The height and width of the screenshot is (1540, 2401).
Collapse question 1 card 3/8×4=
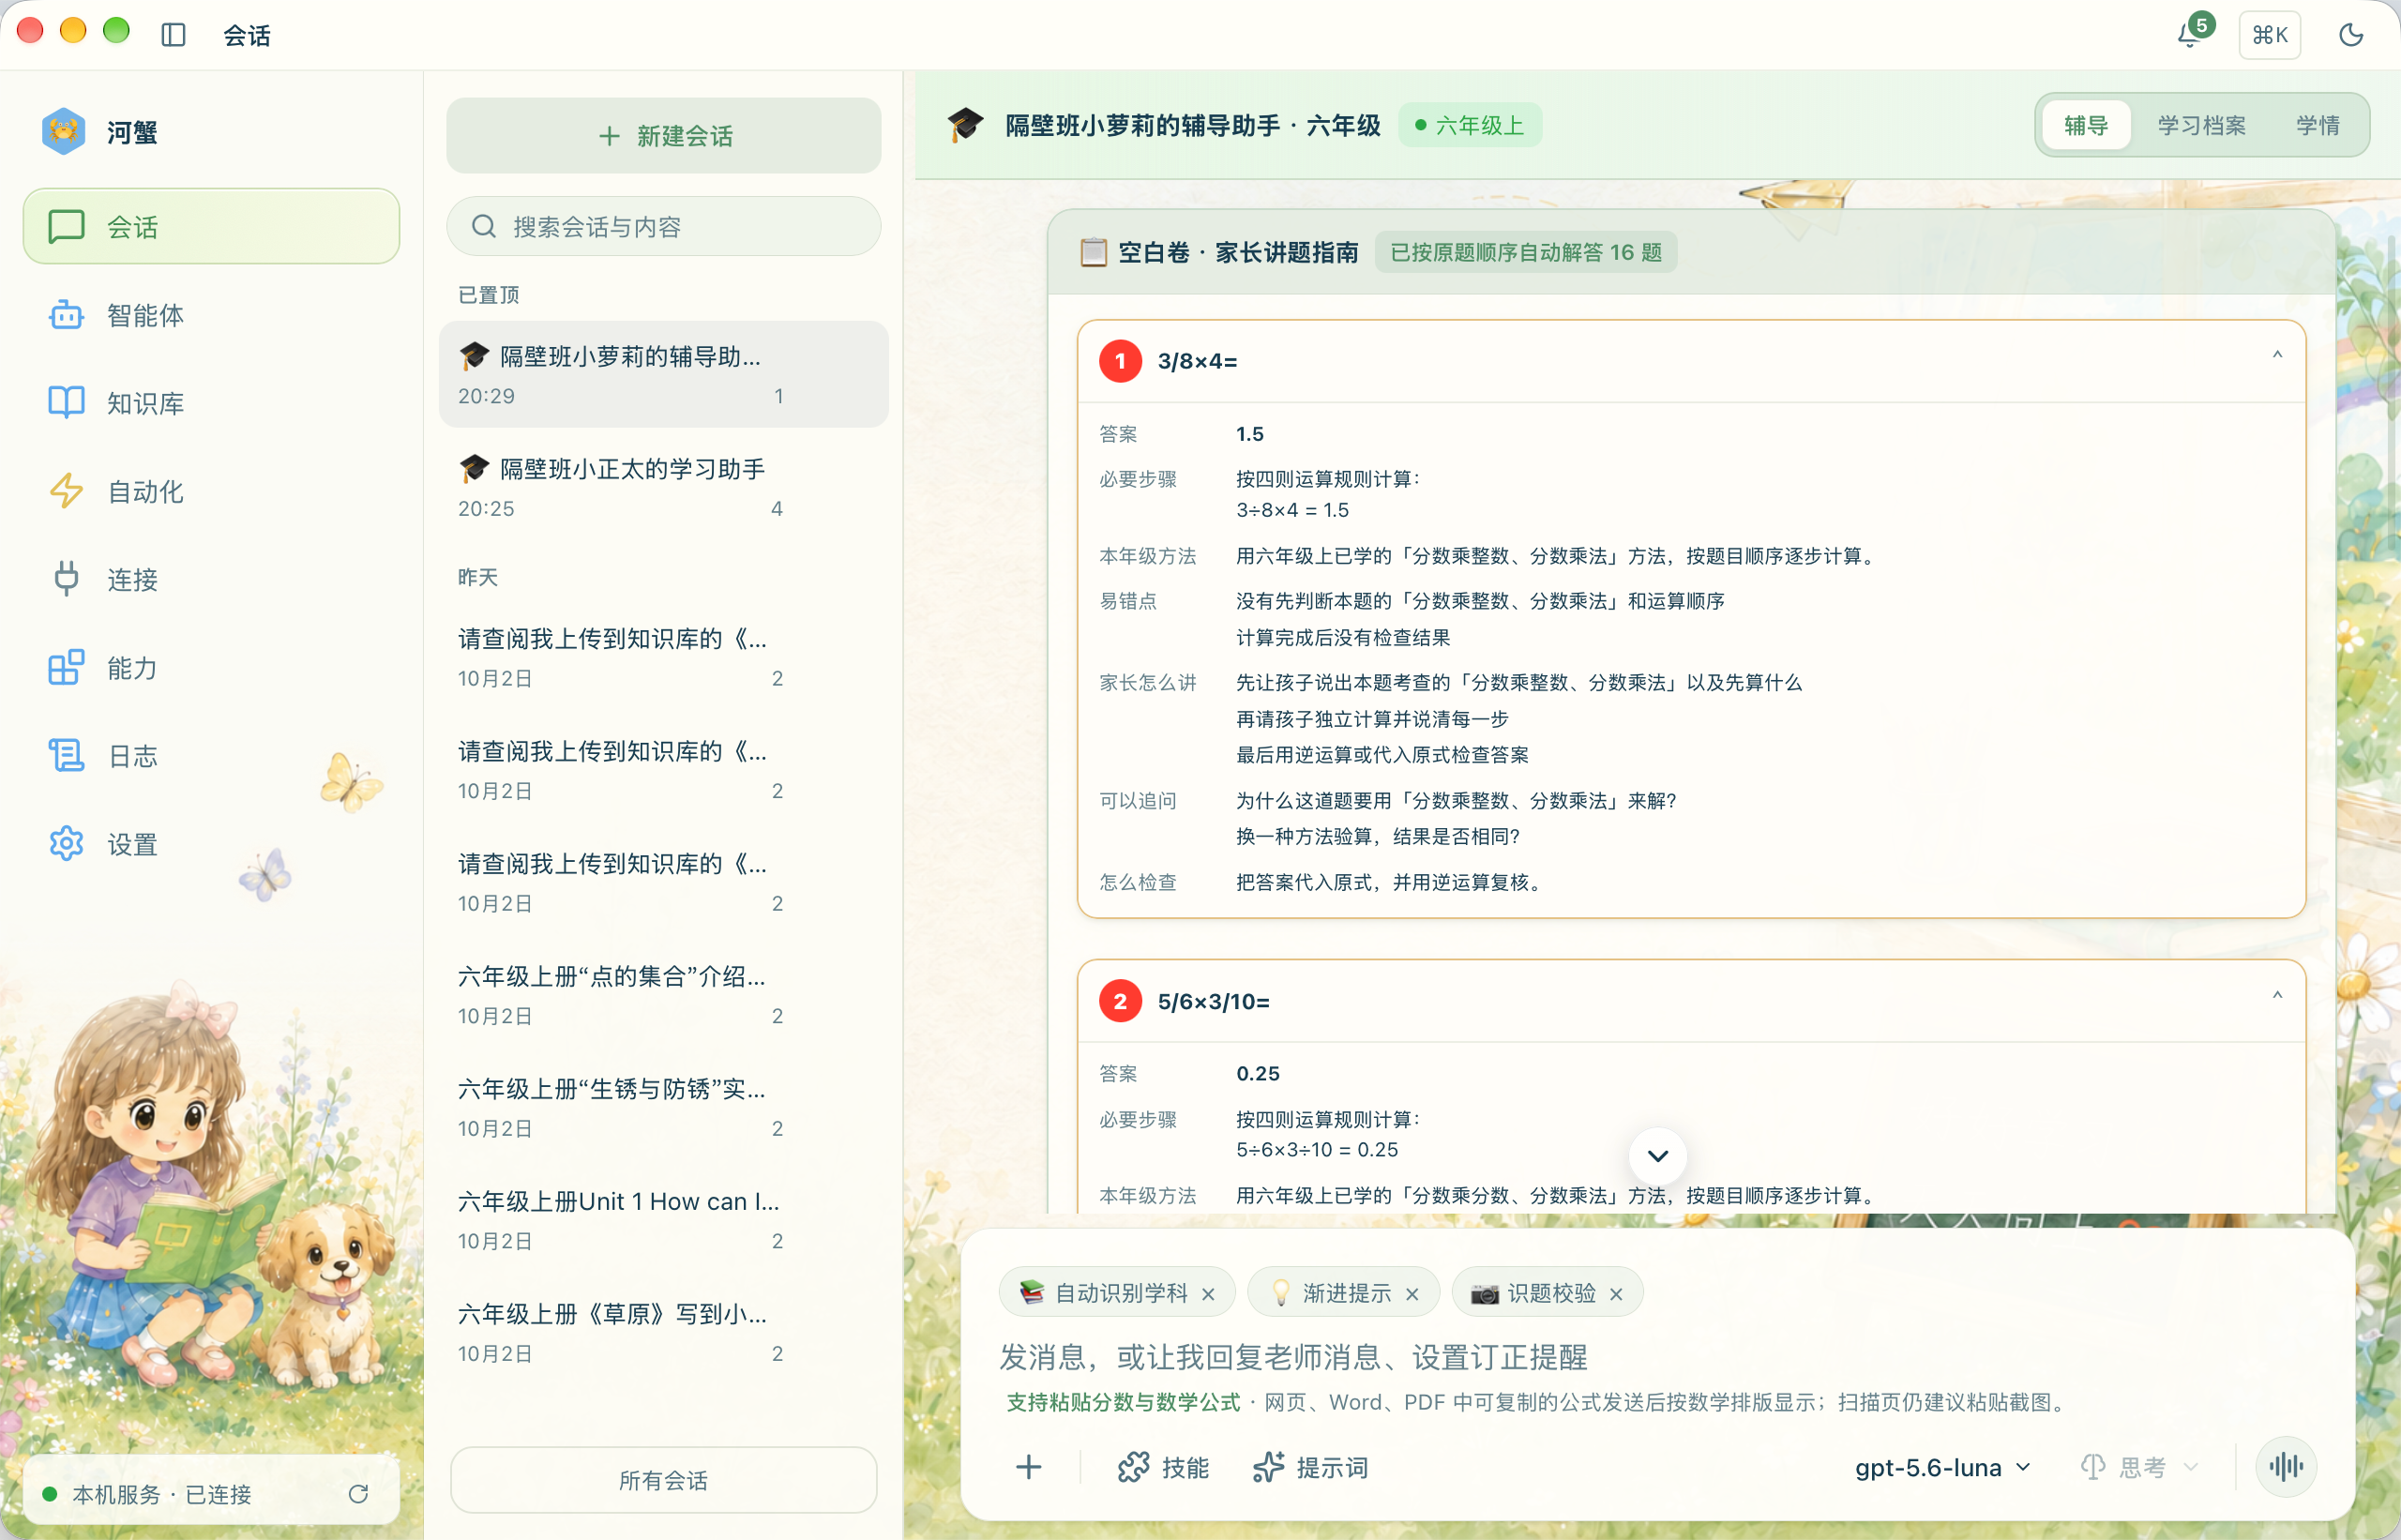click(2277, 355)
